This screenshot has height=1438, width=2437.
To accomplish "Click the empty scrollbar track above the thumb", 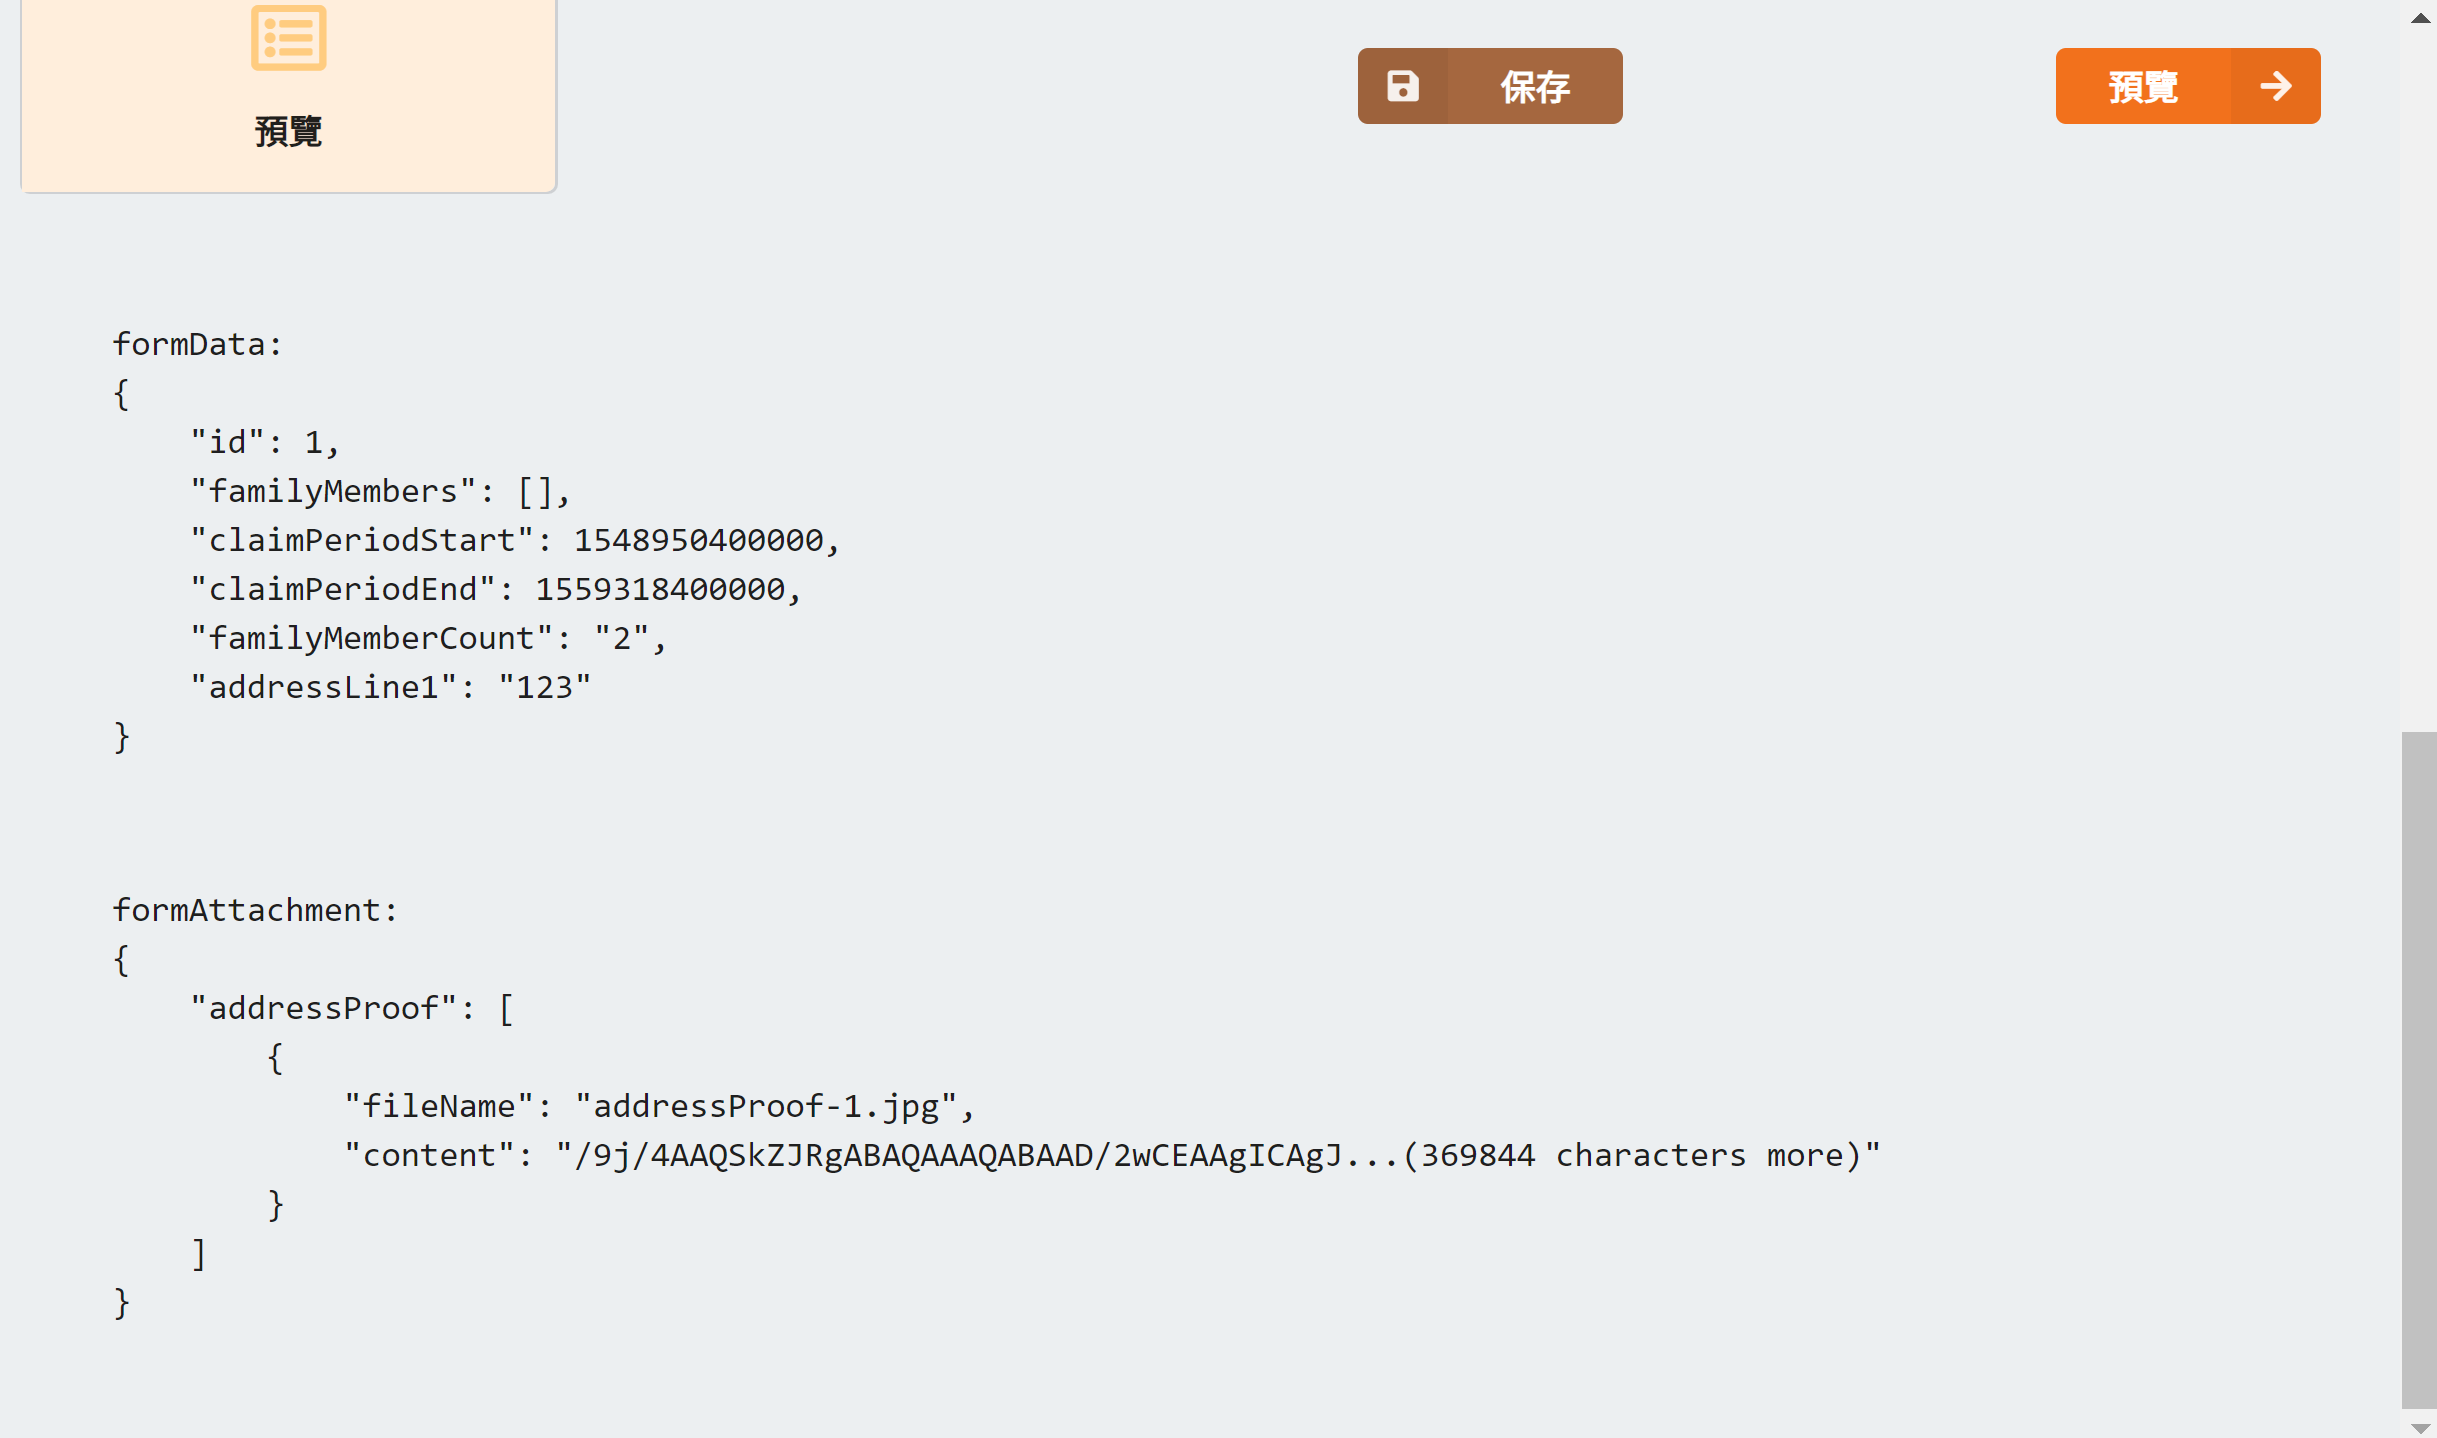I will [2419, 380].
